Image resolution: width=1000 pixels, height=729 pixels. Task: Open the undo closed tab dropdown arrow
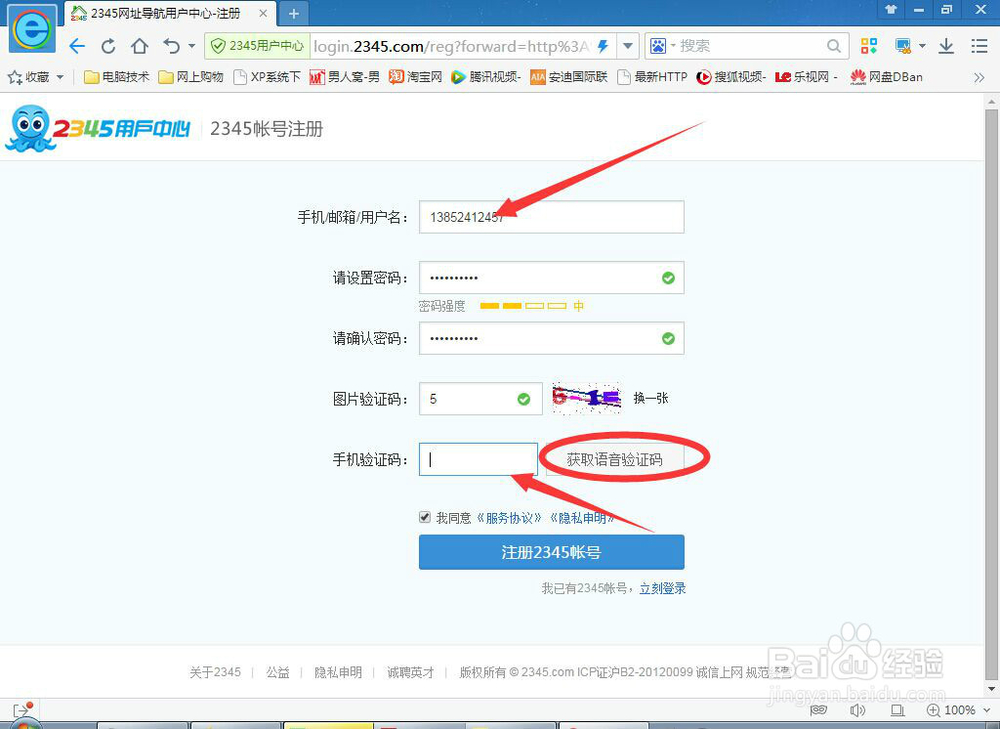point(191,46)
